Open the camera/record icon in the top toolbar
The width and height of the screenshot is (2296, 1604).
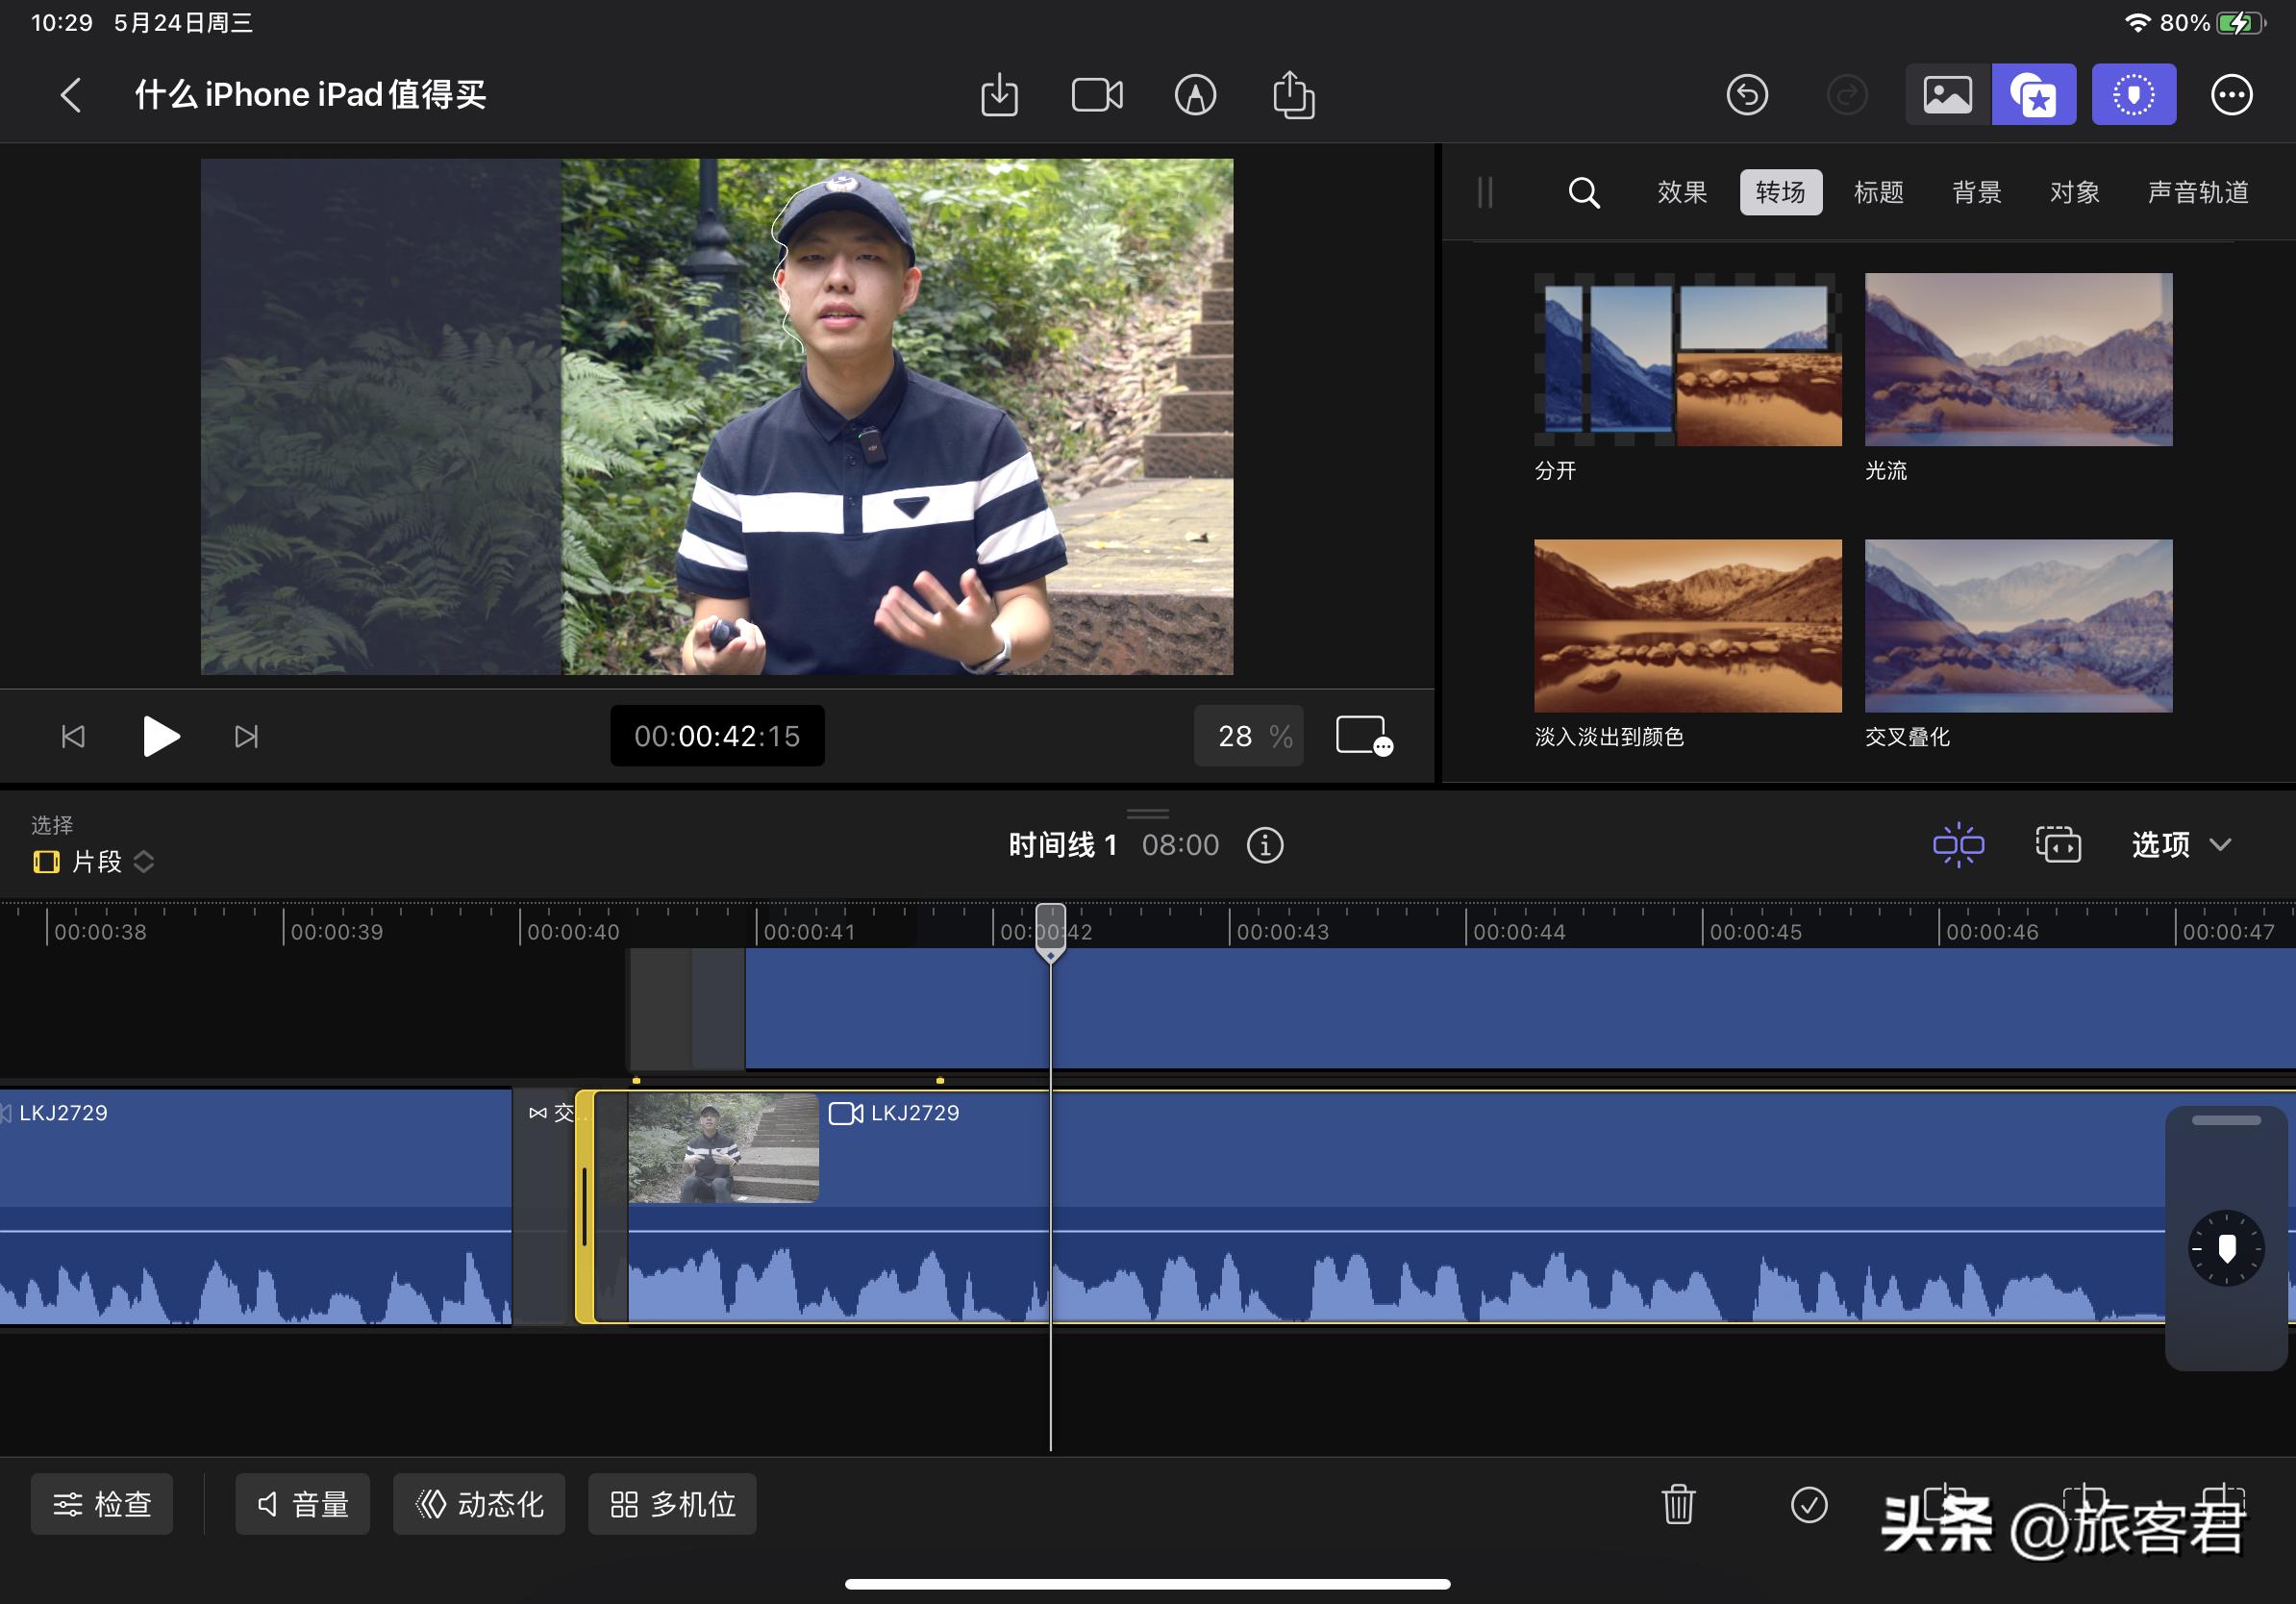click(1096, 94)
